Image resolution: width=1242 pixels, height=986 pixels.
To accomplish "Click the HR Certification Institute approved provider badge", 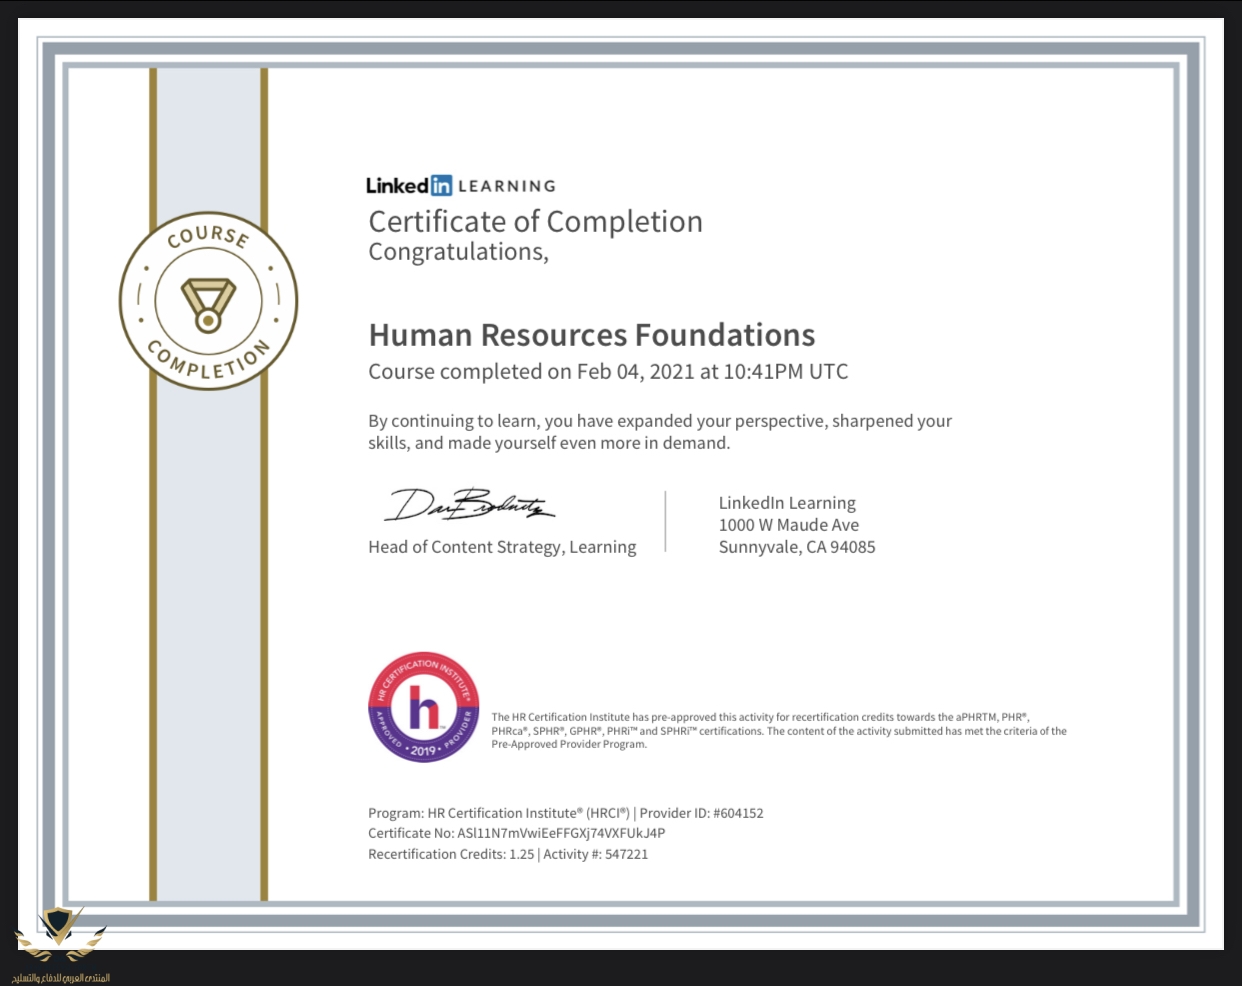I will pos(424,708).
